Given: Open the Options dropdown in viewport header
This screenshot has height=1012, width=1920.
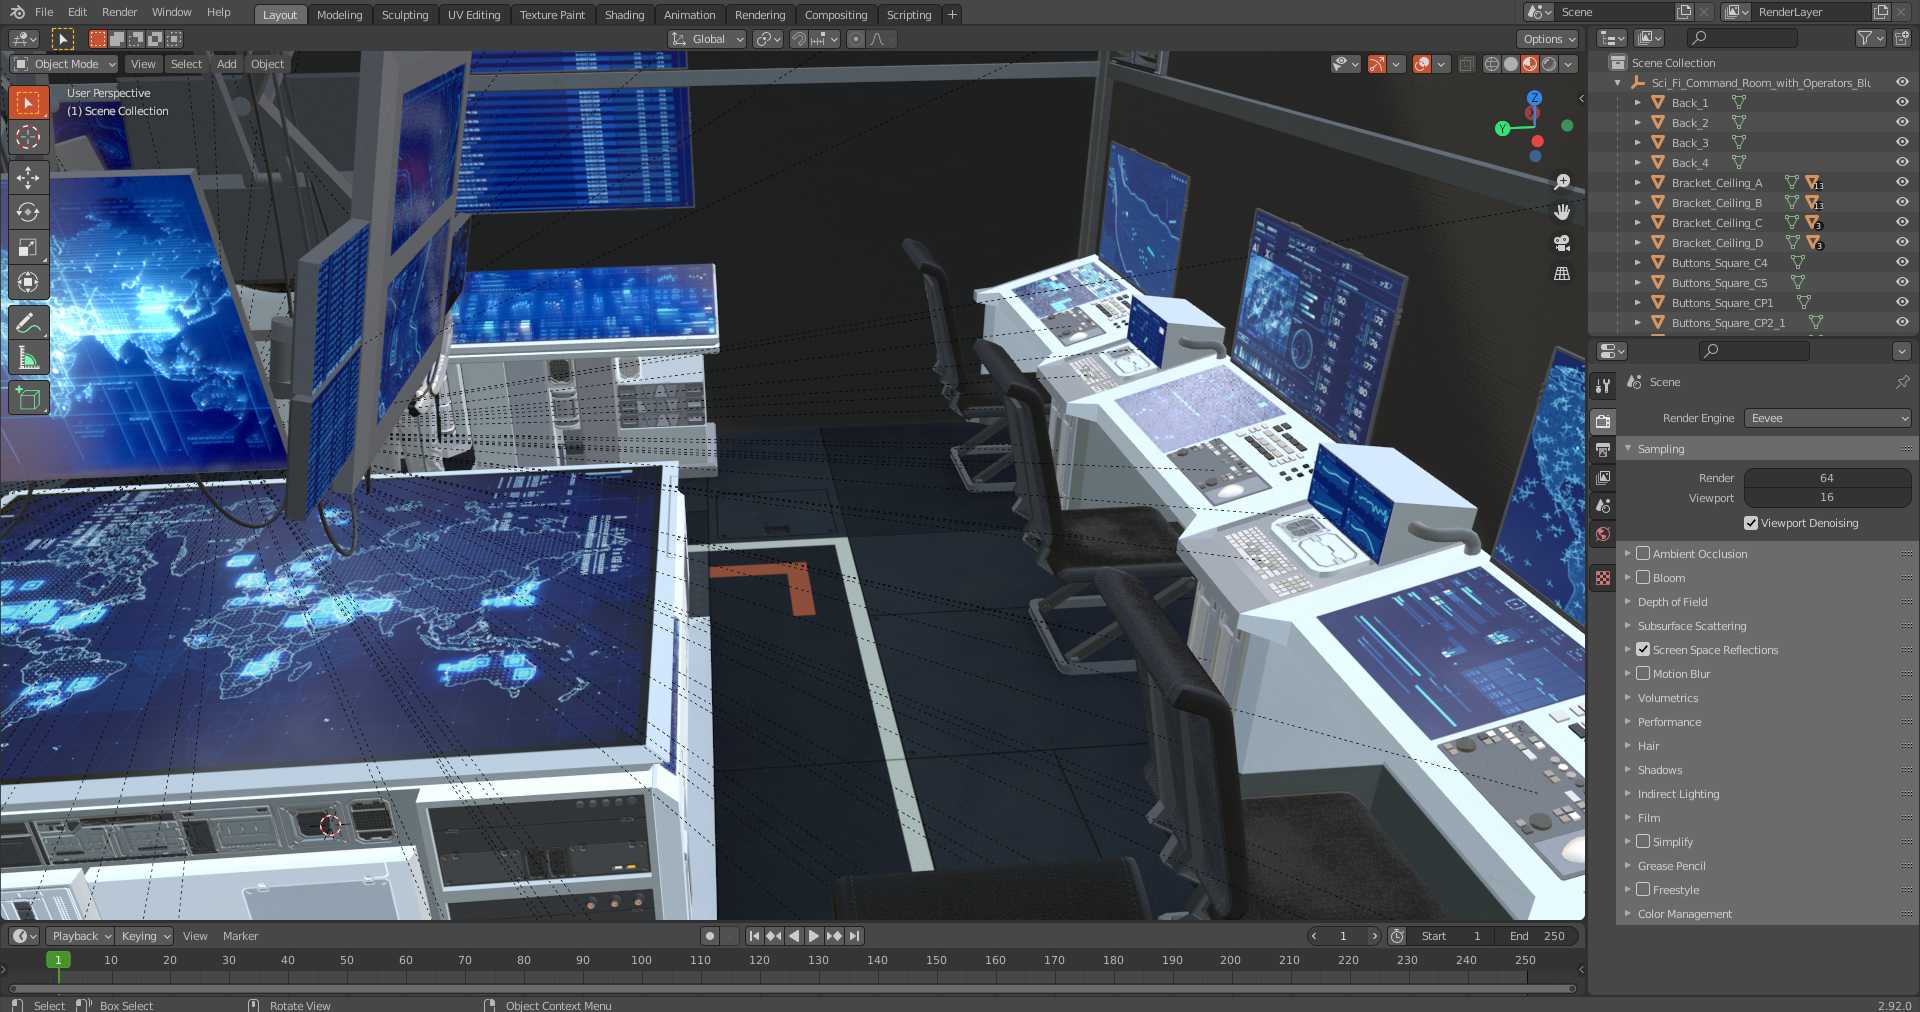Looking at the screenshot, I should (x=1548, y=39).
